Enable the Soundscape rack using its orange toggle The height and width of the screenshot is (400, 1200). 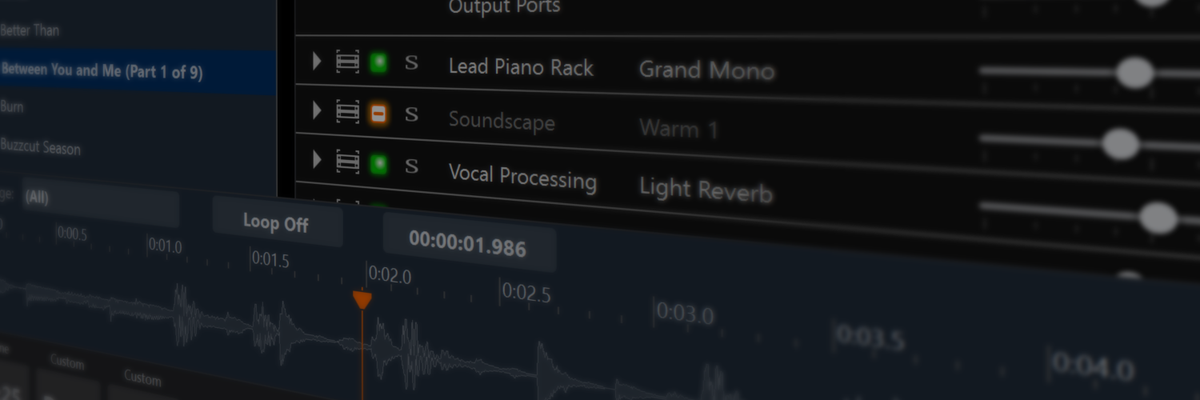pos(378,112)
